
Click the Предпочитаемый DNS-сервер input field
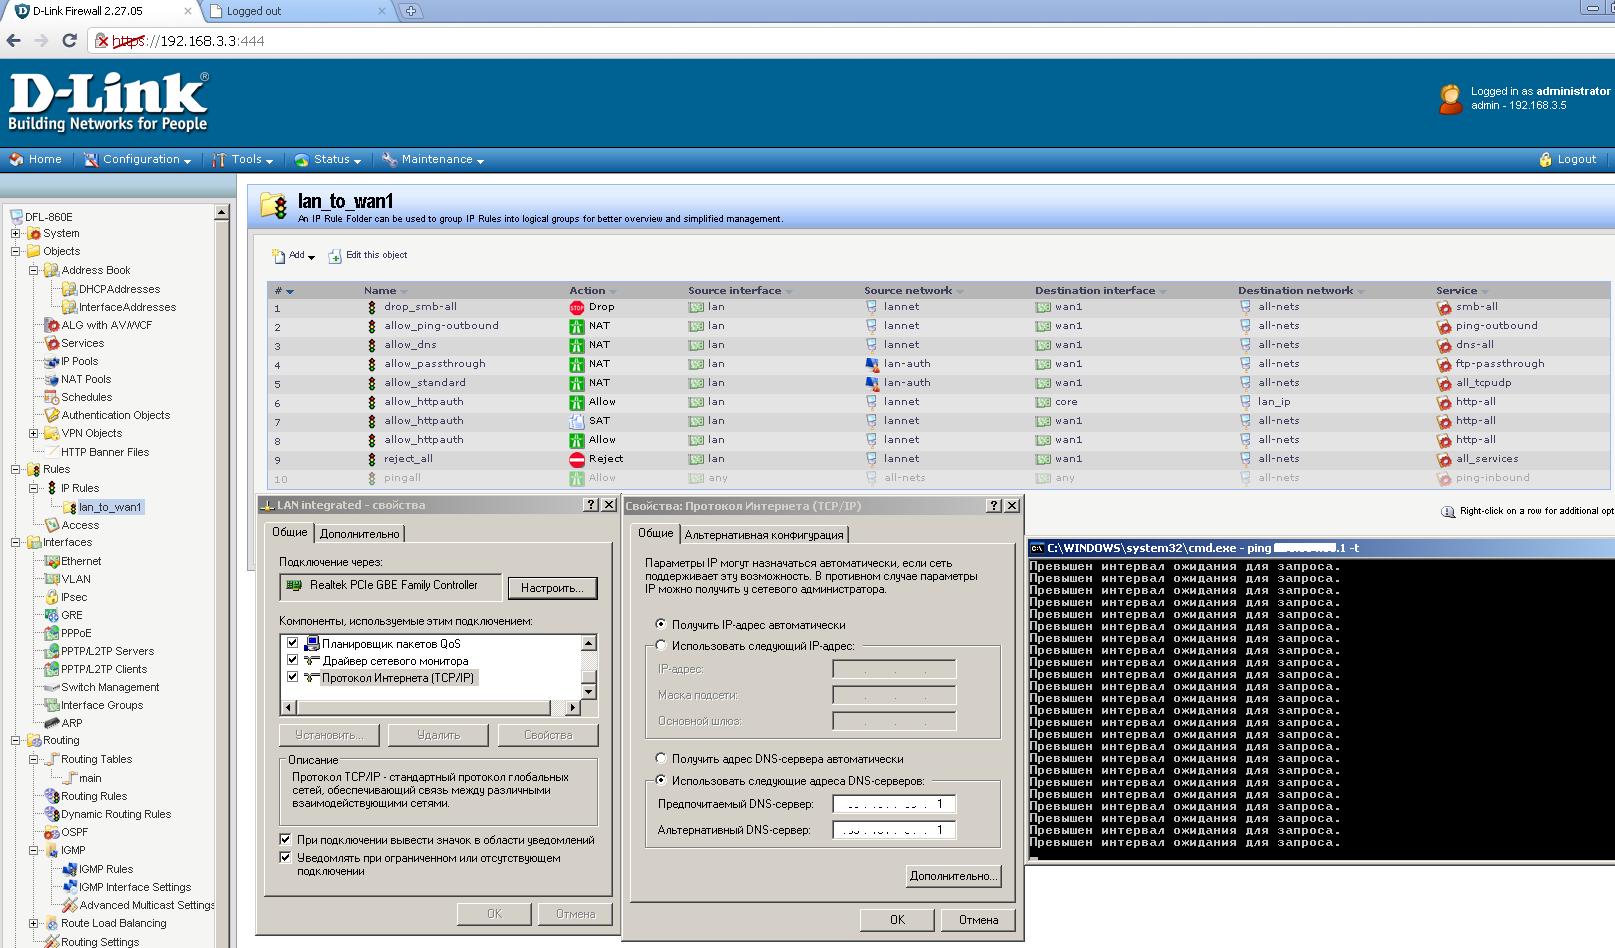tap(894, 804)
